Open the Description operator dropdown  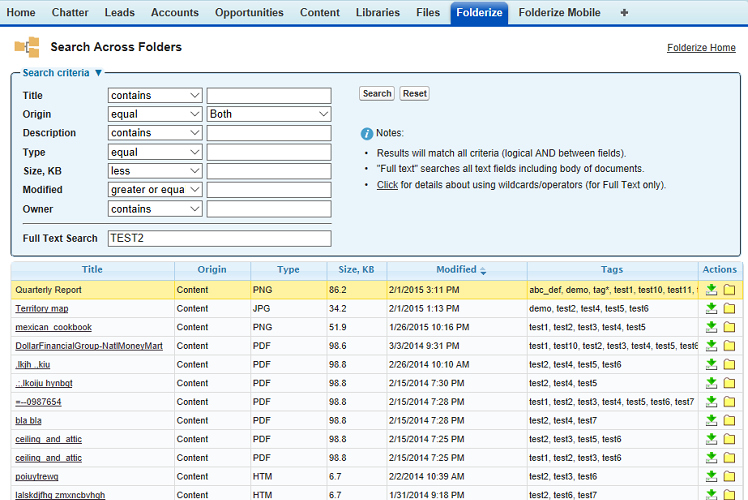coord(155,133)
